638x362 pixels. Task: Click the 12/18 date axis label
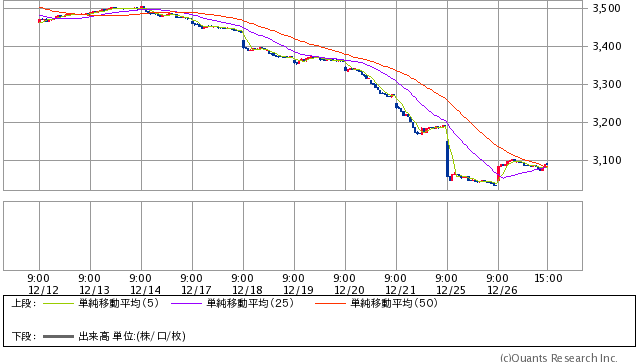point(247,290)
